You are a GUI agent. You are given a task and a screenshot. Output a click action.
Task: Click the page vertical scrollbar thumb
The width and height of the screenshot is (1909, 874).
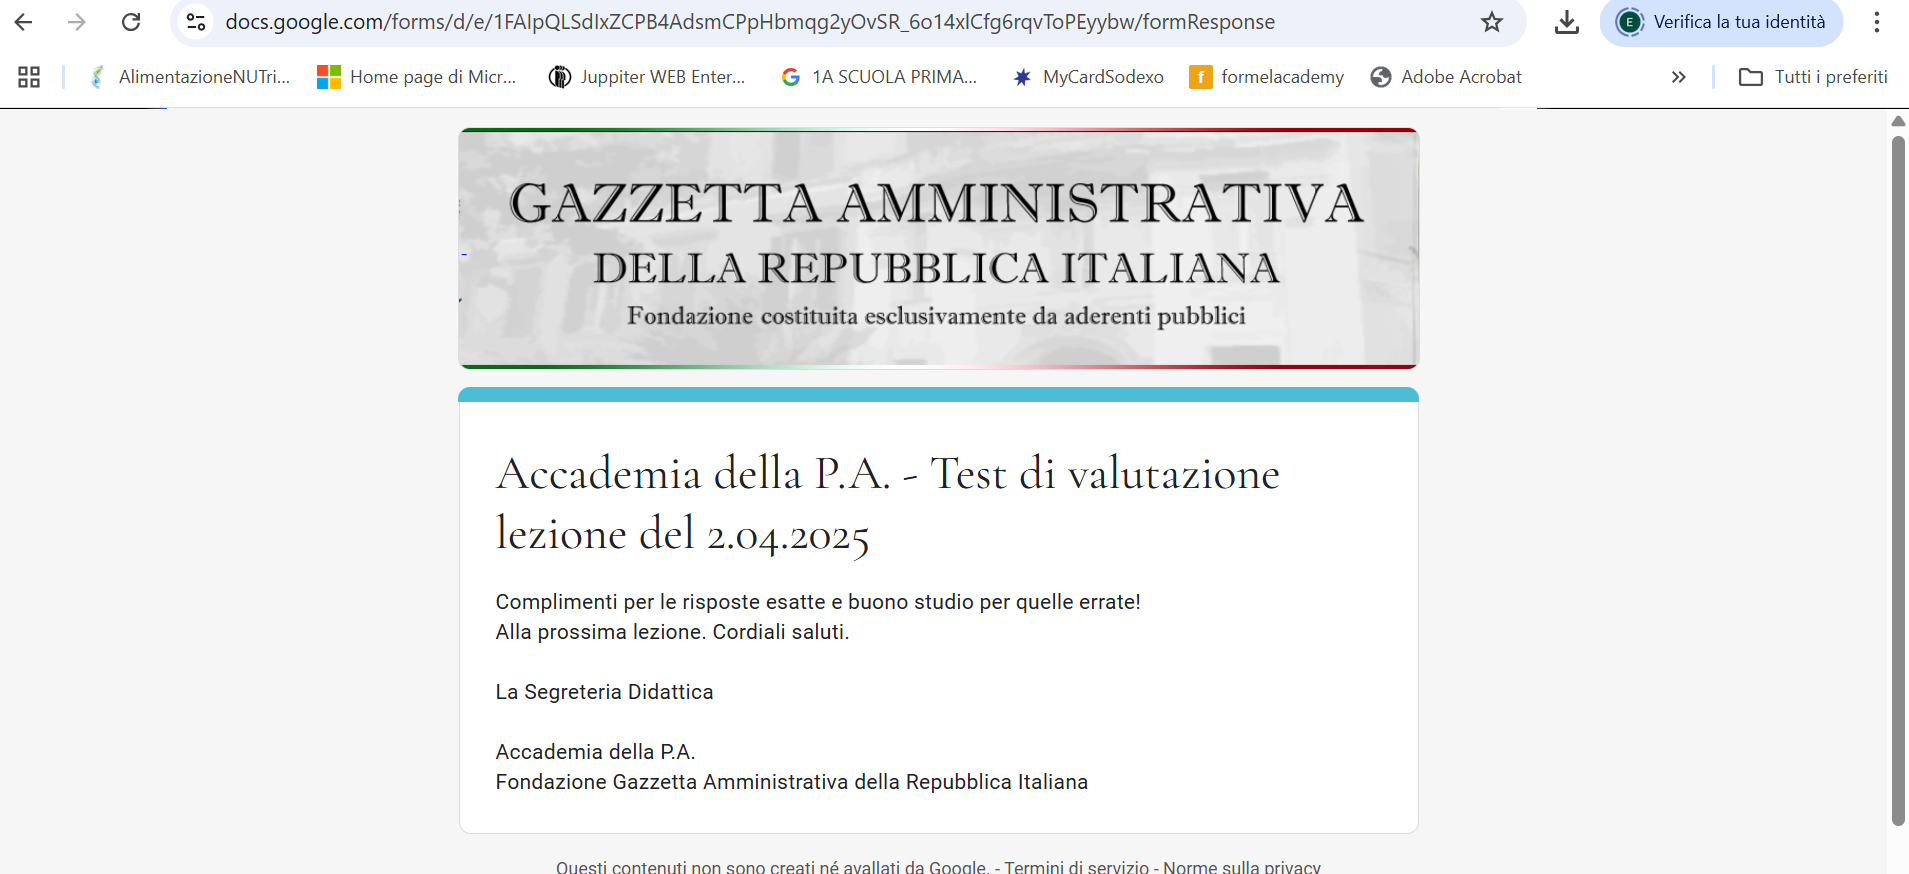[1897, 480]
